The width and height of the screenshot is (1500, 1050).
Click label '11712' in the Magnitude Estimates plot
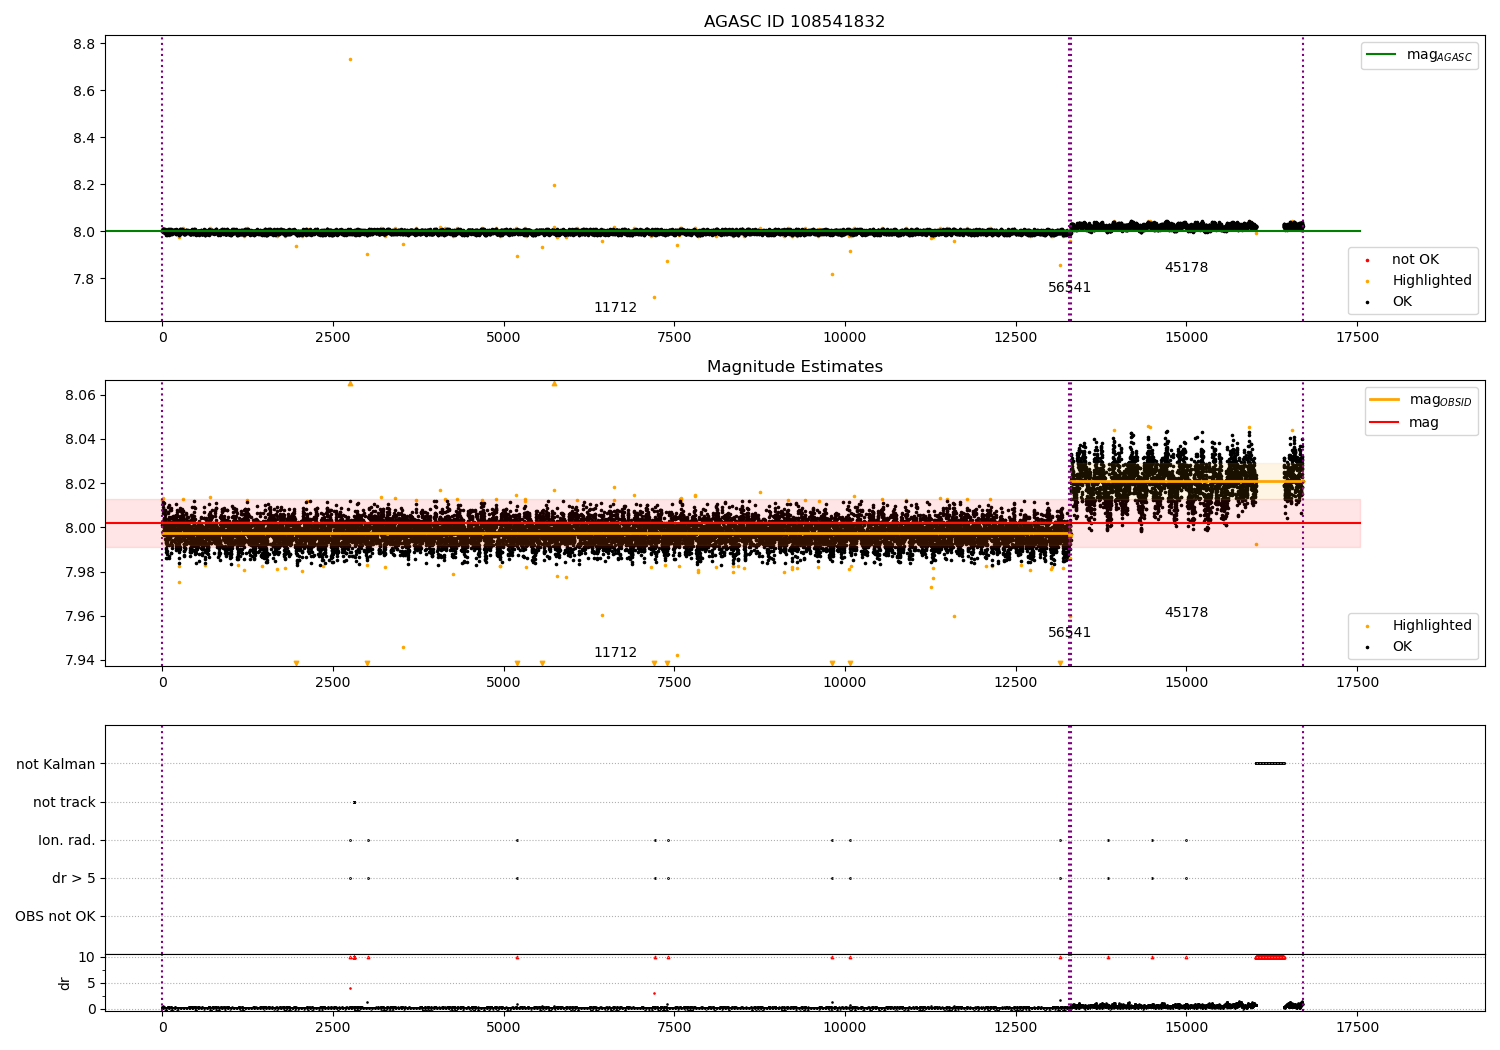[x=615, y=653]
